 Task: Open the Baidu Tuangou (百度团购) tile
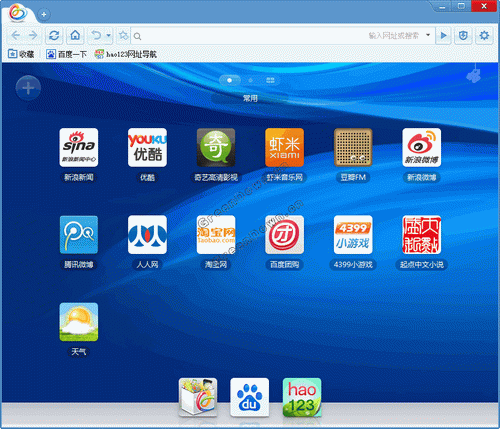pos(284,235)
